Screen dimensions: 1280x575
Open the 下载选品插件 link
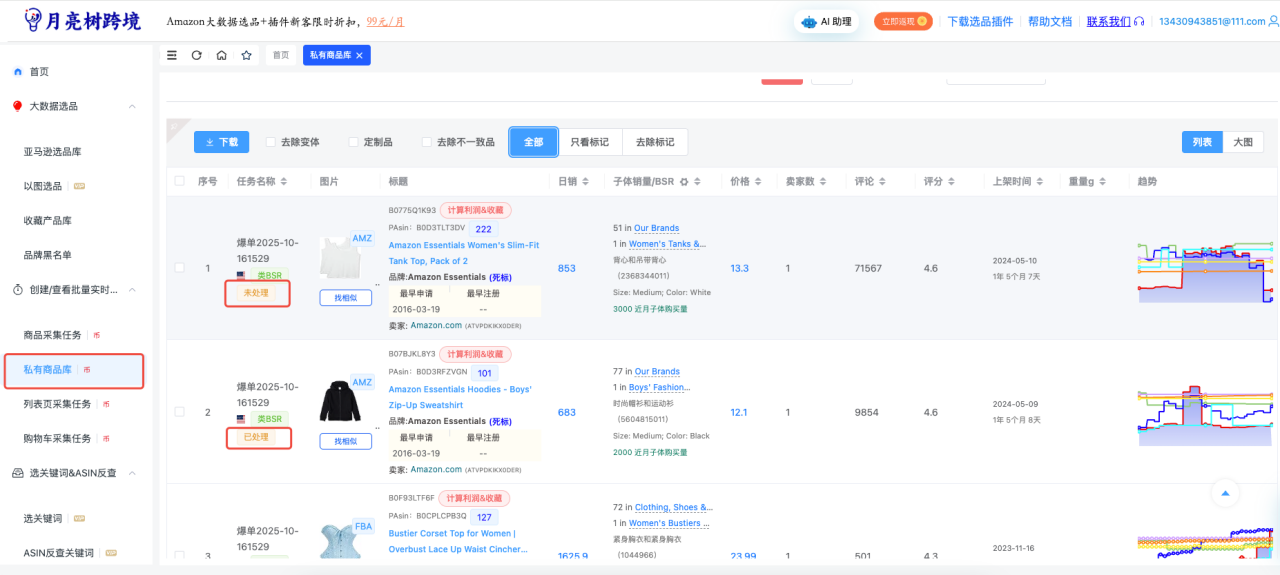[x=979, y=21]
